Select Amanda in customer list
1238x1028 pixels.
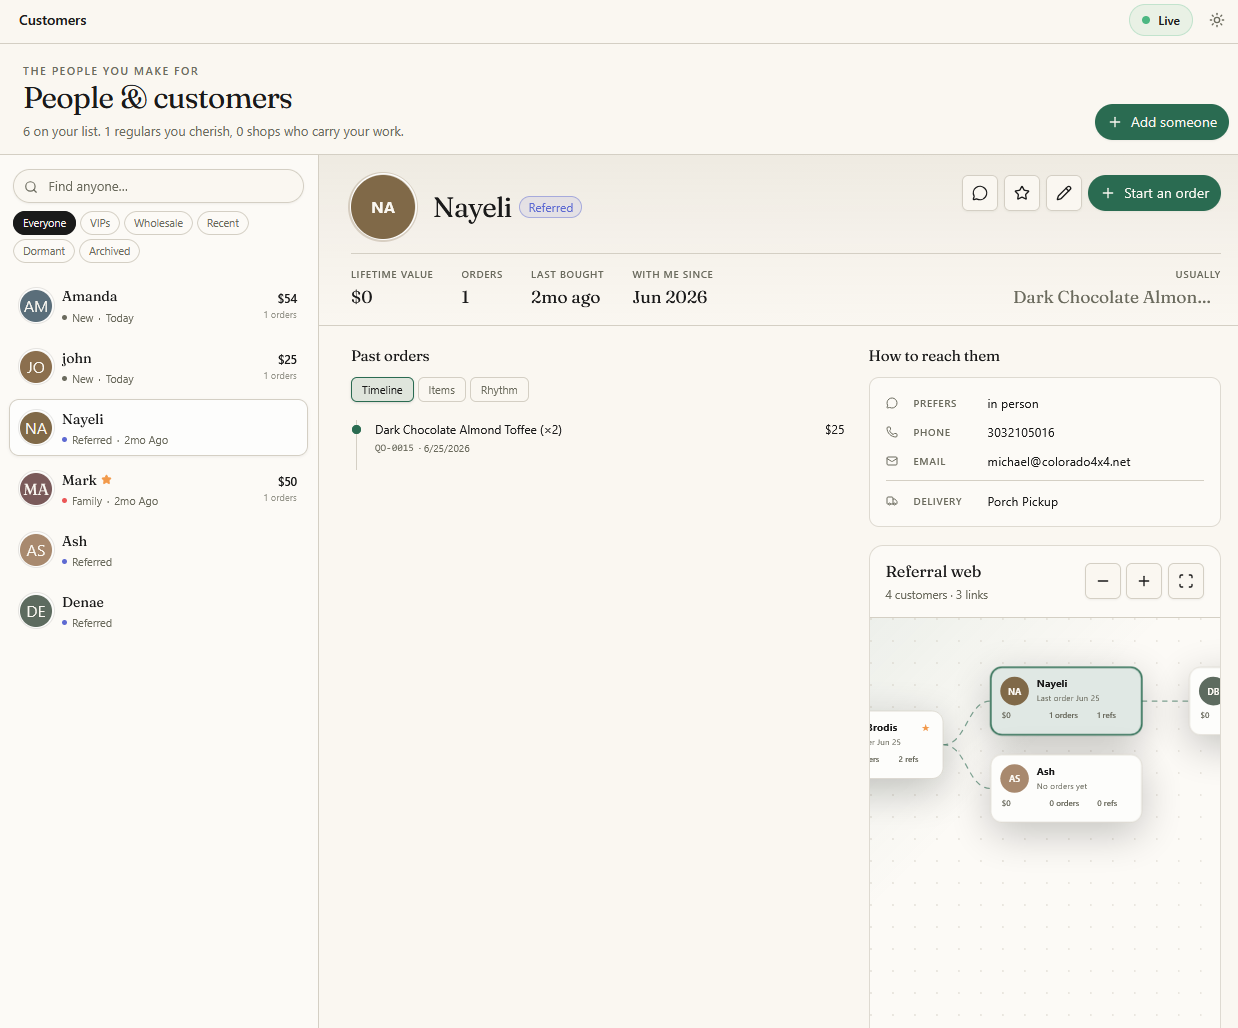158,306
